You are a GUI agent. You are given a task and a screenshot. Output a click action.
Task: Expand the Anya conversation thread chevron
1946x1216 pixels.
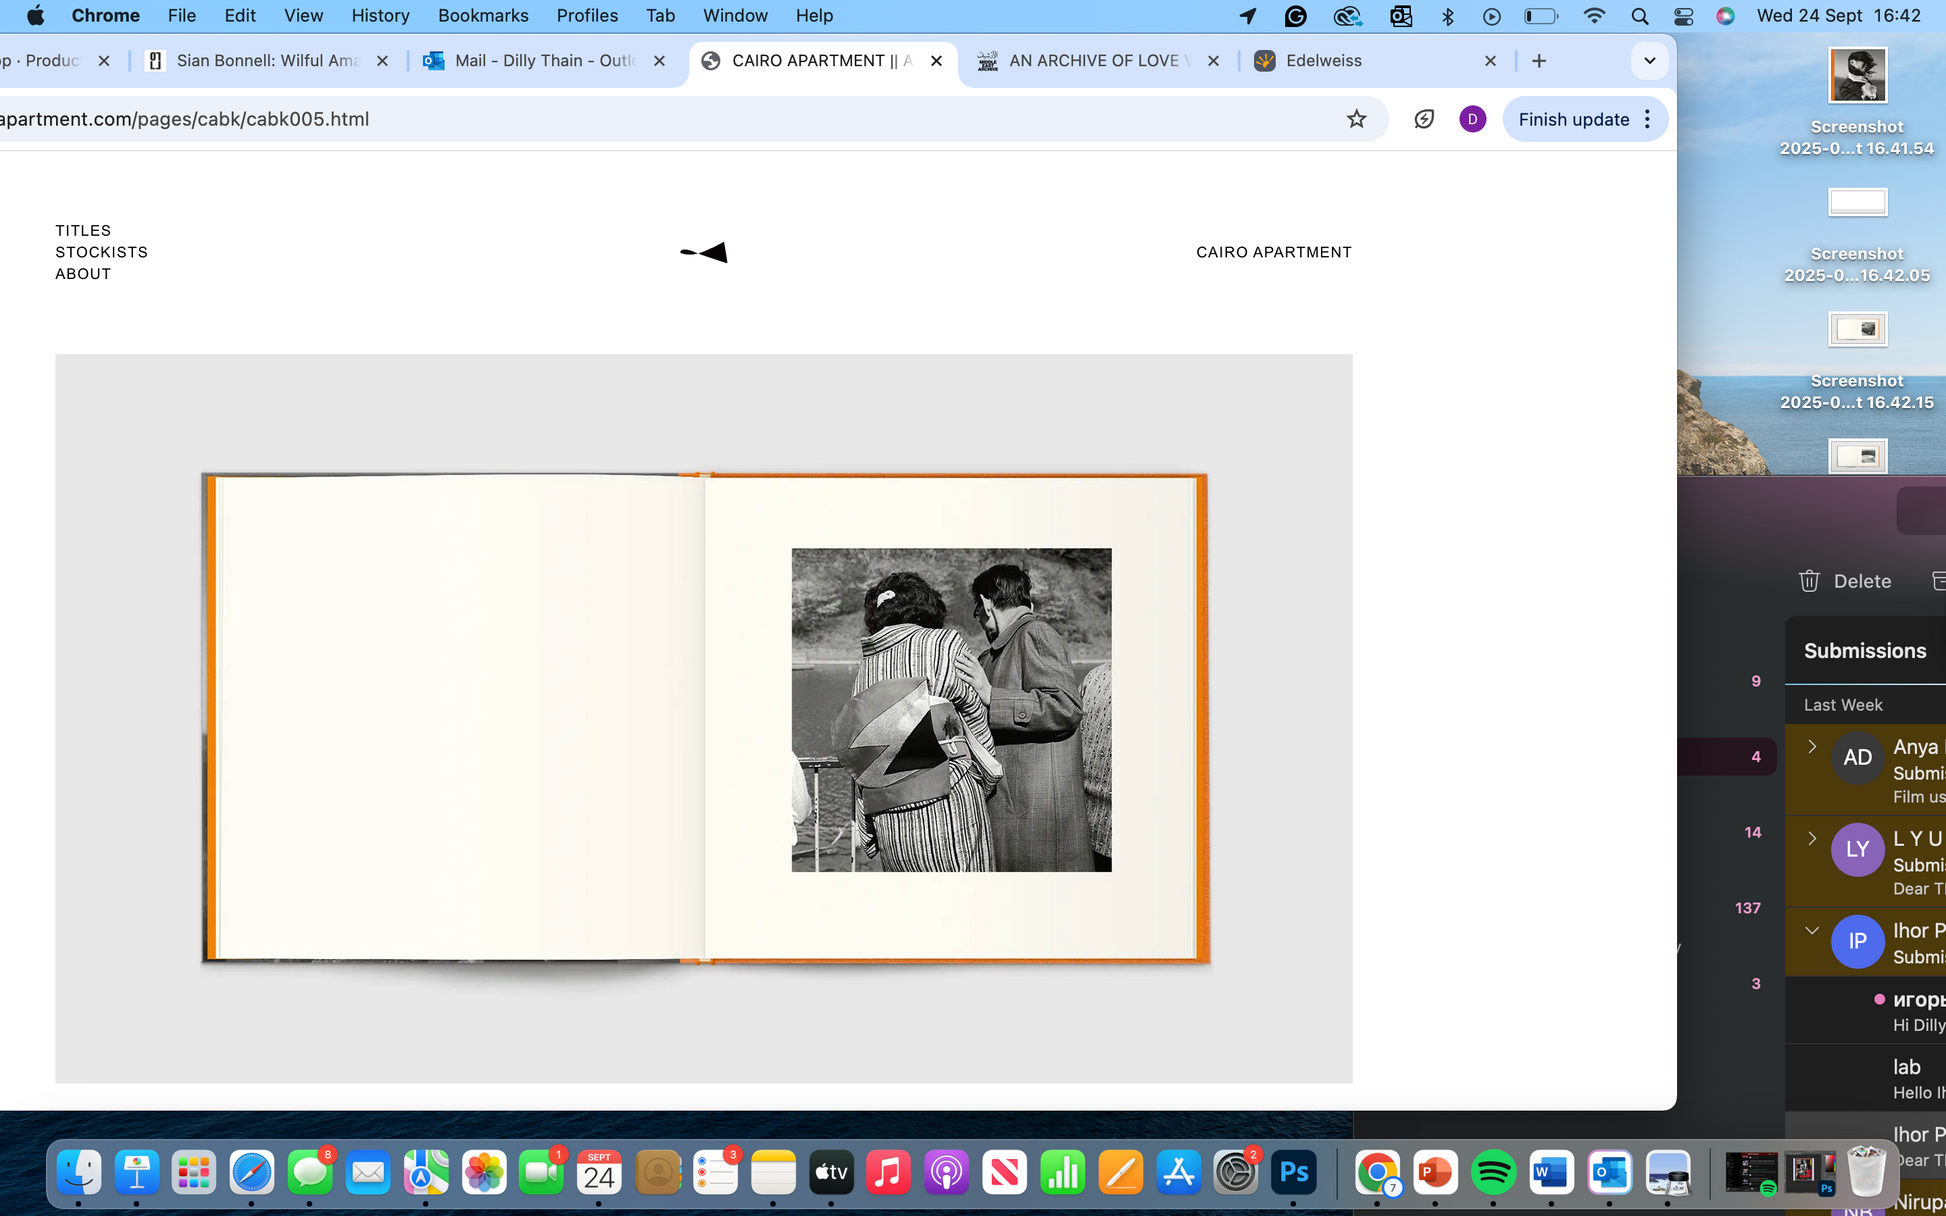(x=1812, y=747)
